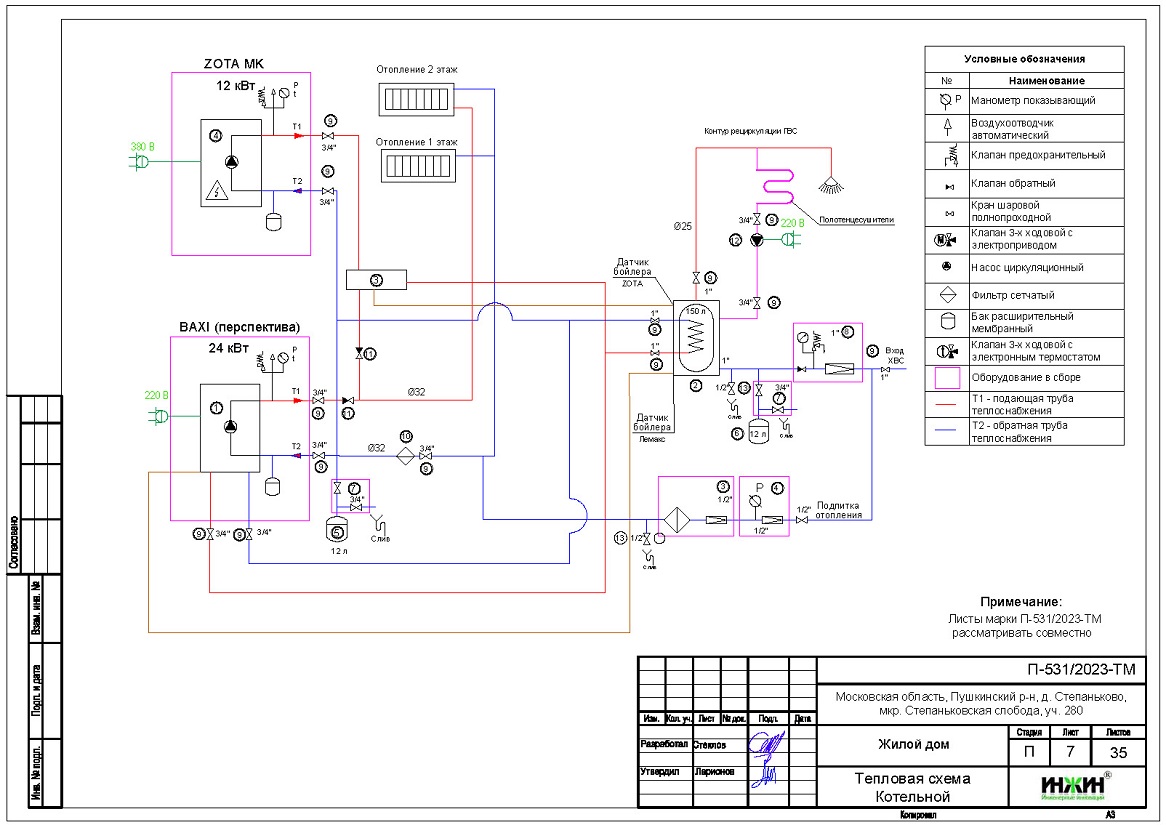Click the pink equipment assembly legend square
1166x825 pixels.
coord(946,378)
